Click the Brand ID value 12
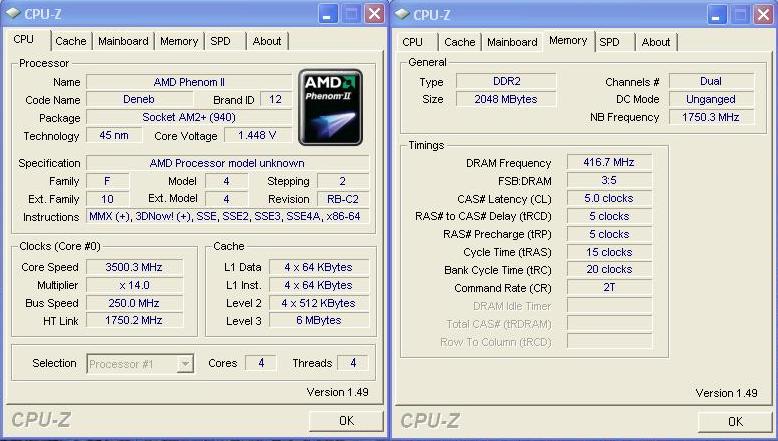Screen dimensions: 778x441 [276, 99]
